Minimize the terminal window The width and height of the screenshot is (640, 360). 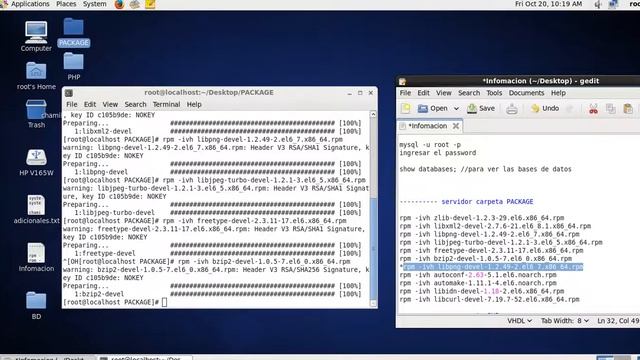point(349,93)
